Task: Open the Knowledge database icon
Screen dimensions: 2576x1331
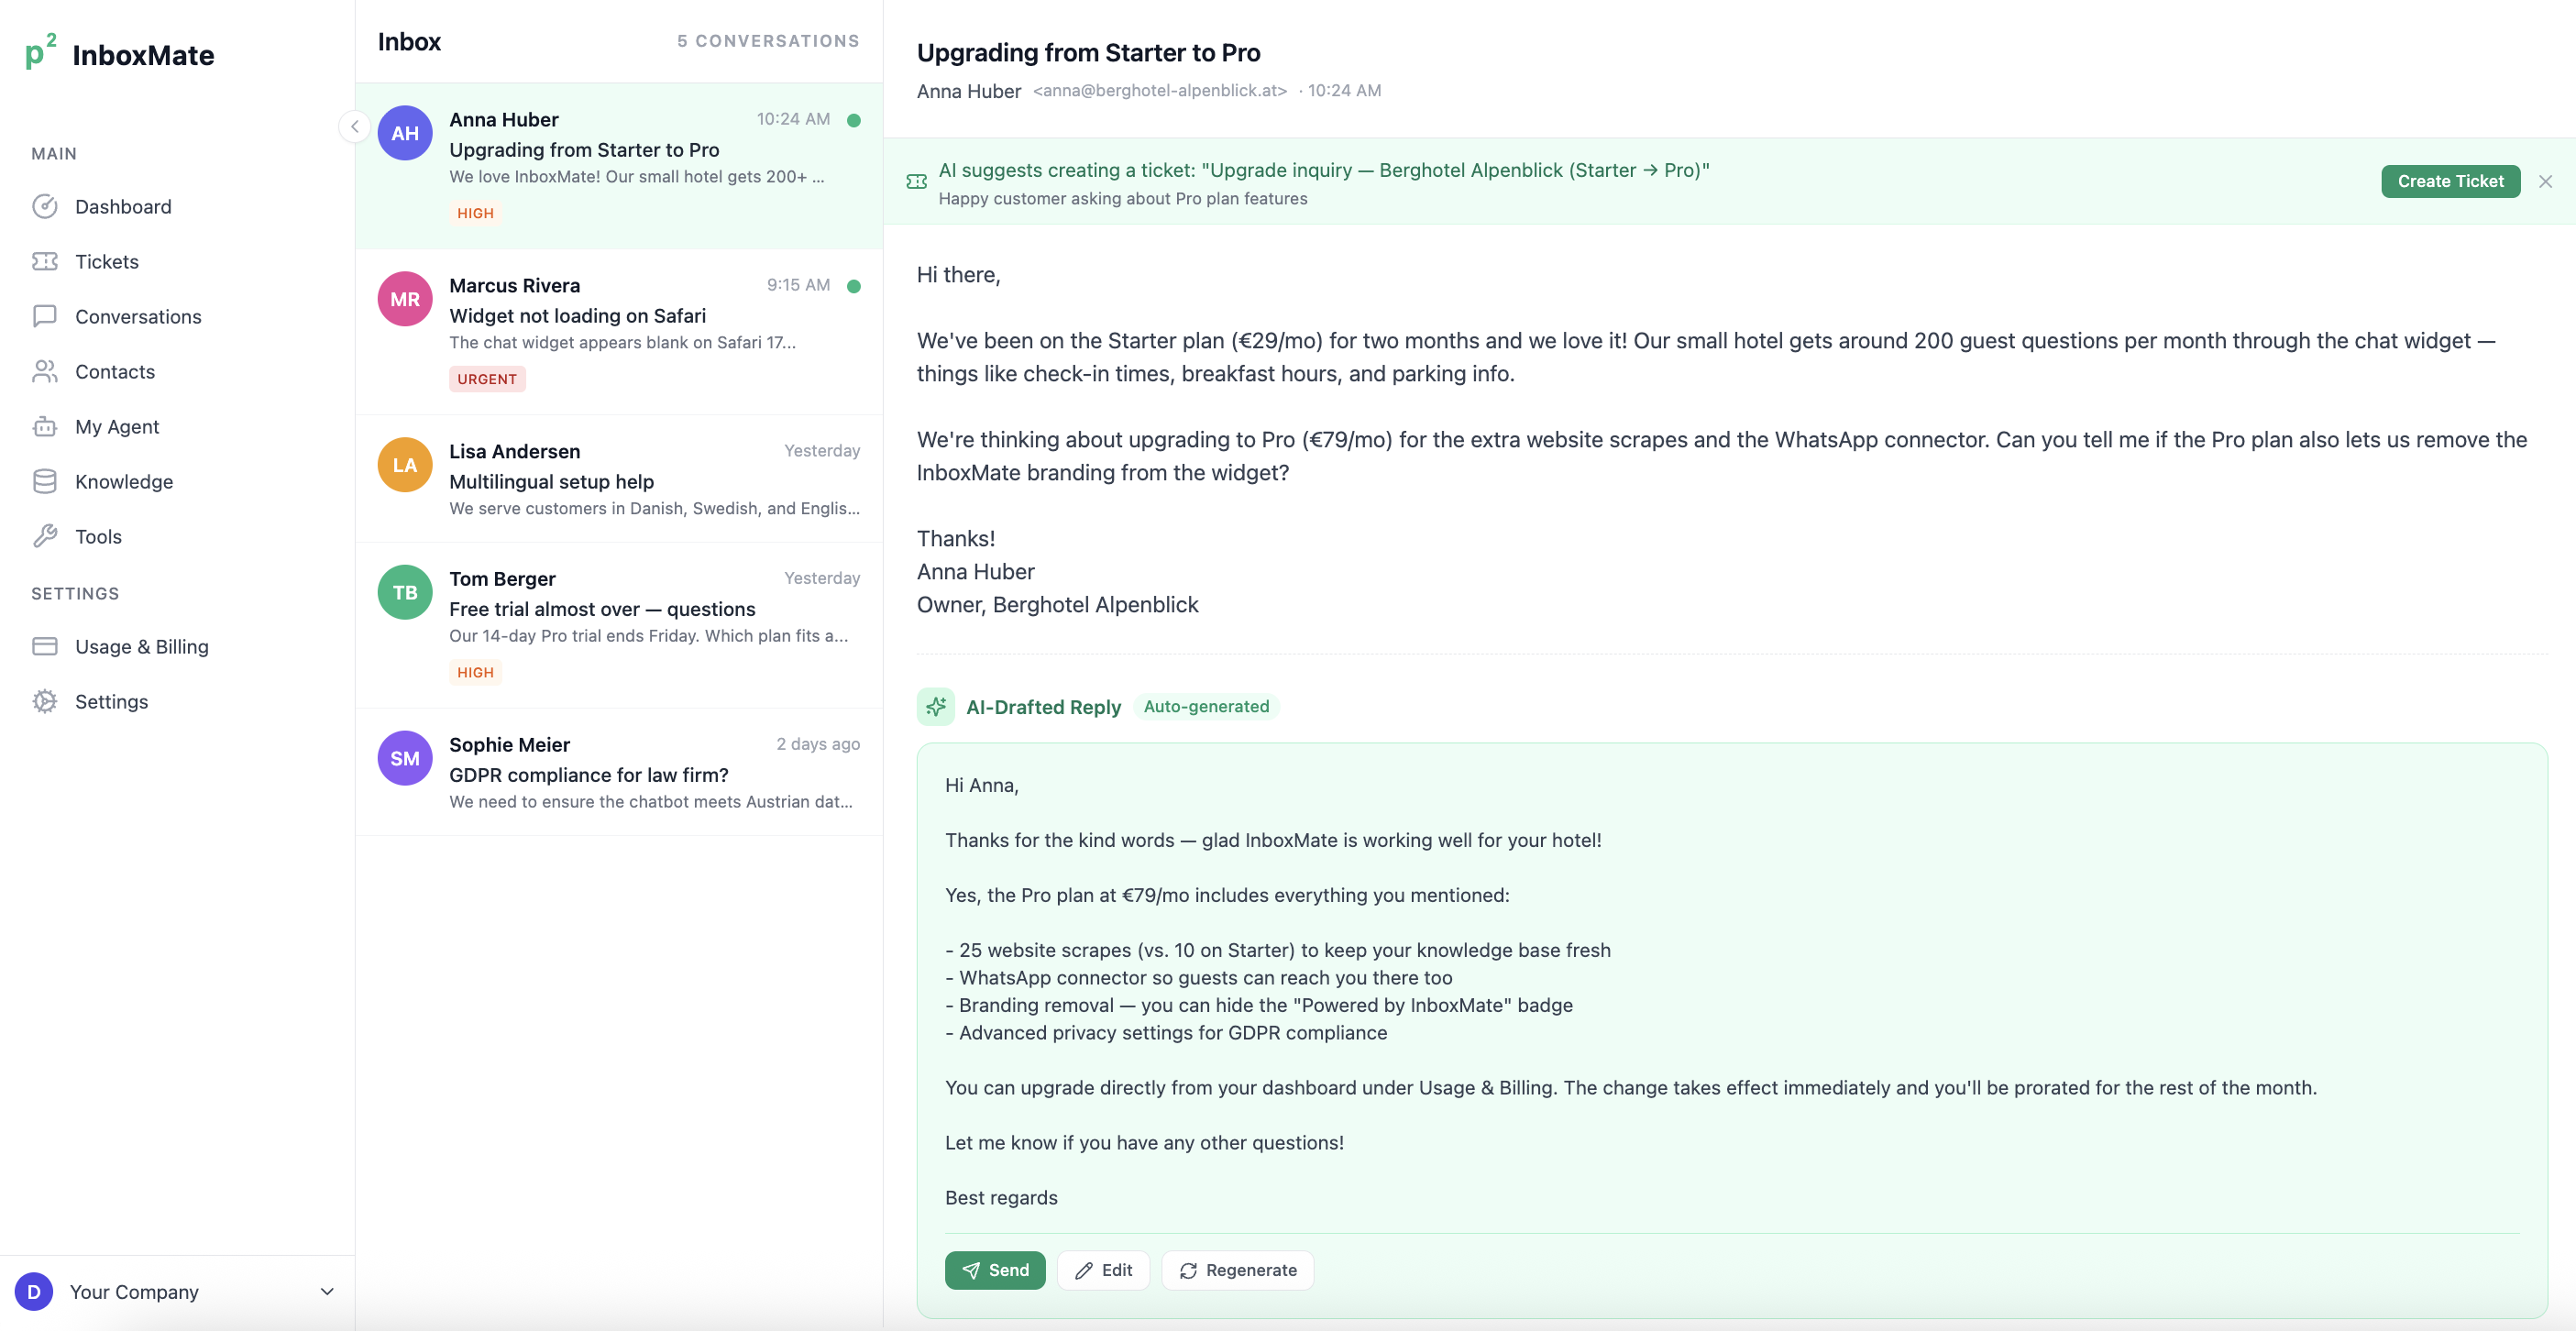Action: coord(46,481)
